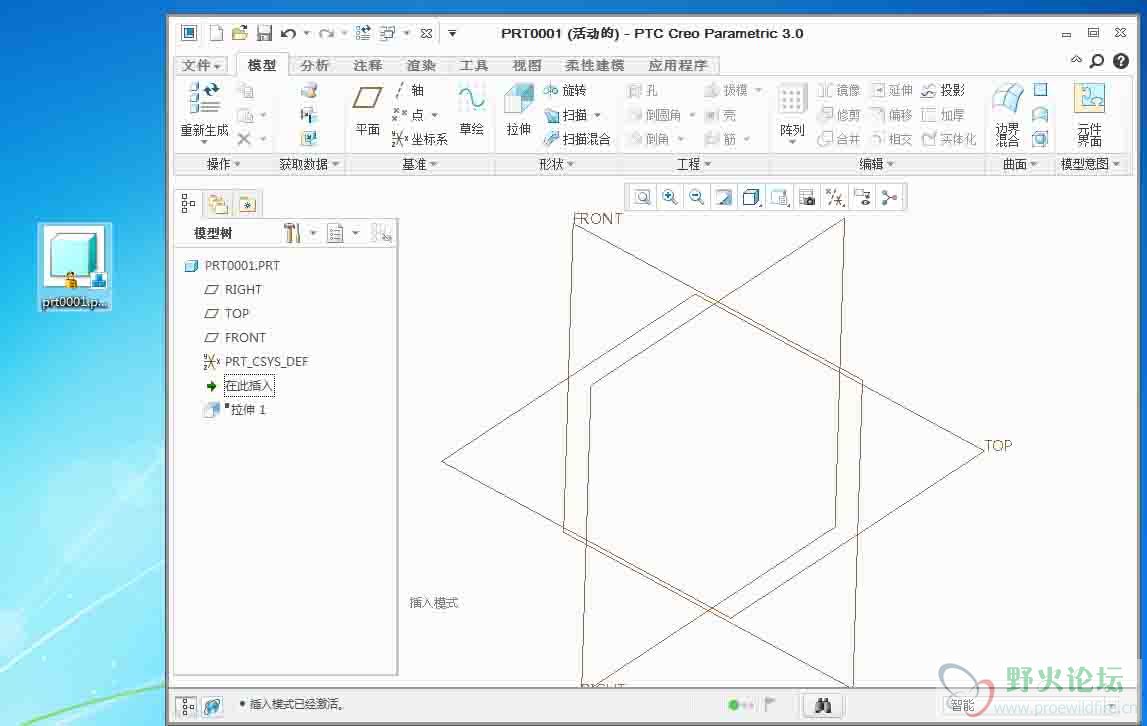Toggle the navigator pane icon in status bar
The width and height of the screenshot is (1147, 726).
pyautogui.click(x=188, y=706)
